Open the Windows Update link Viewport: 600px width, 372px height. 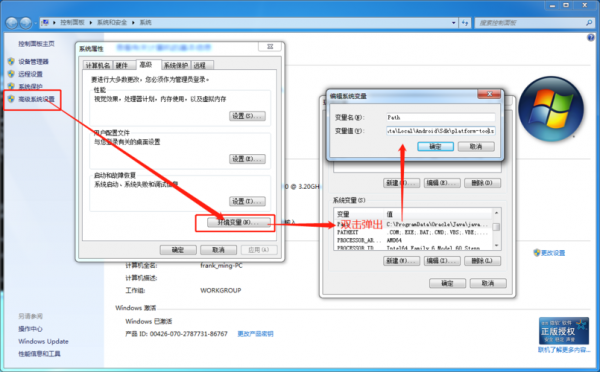[43, 341]
